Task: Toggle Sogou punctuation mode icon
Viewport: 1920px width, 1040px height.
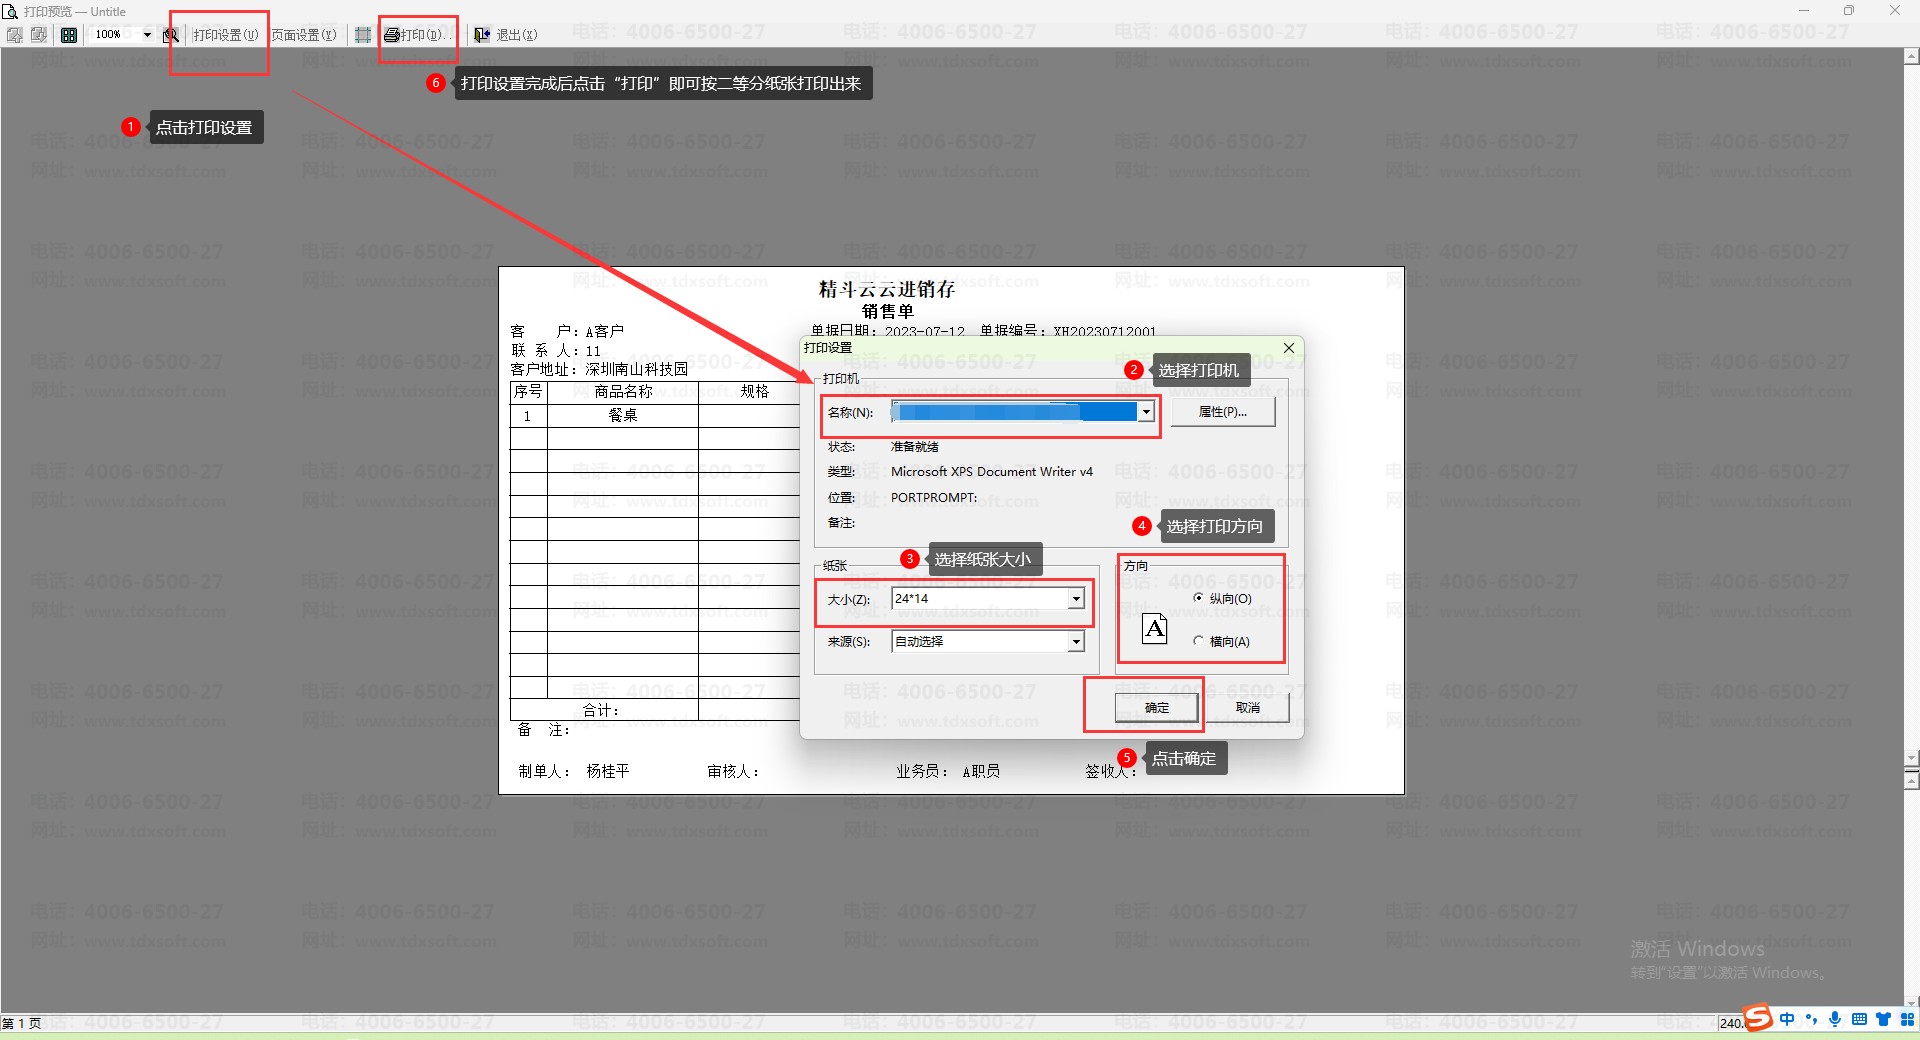Action: tap(1811, 1019)
